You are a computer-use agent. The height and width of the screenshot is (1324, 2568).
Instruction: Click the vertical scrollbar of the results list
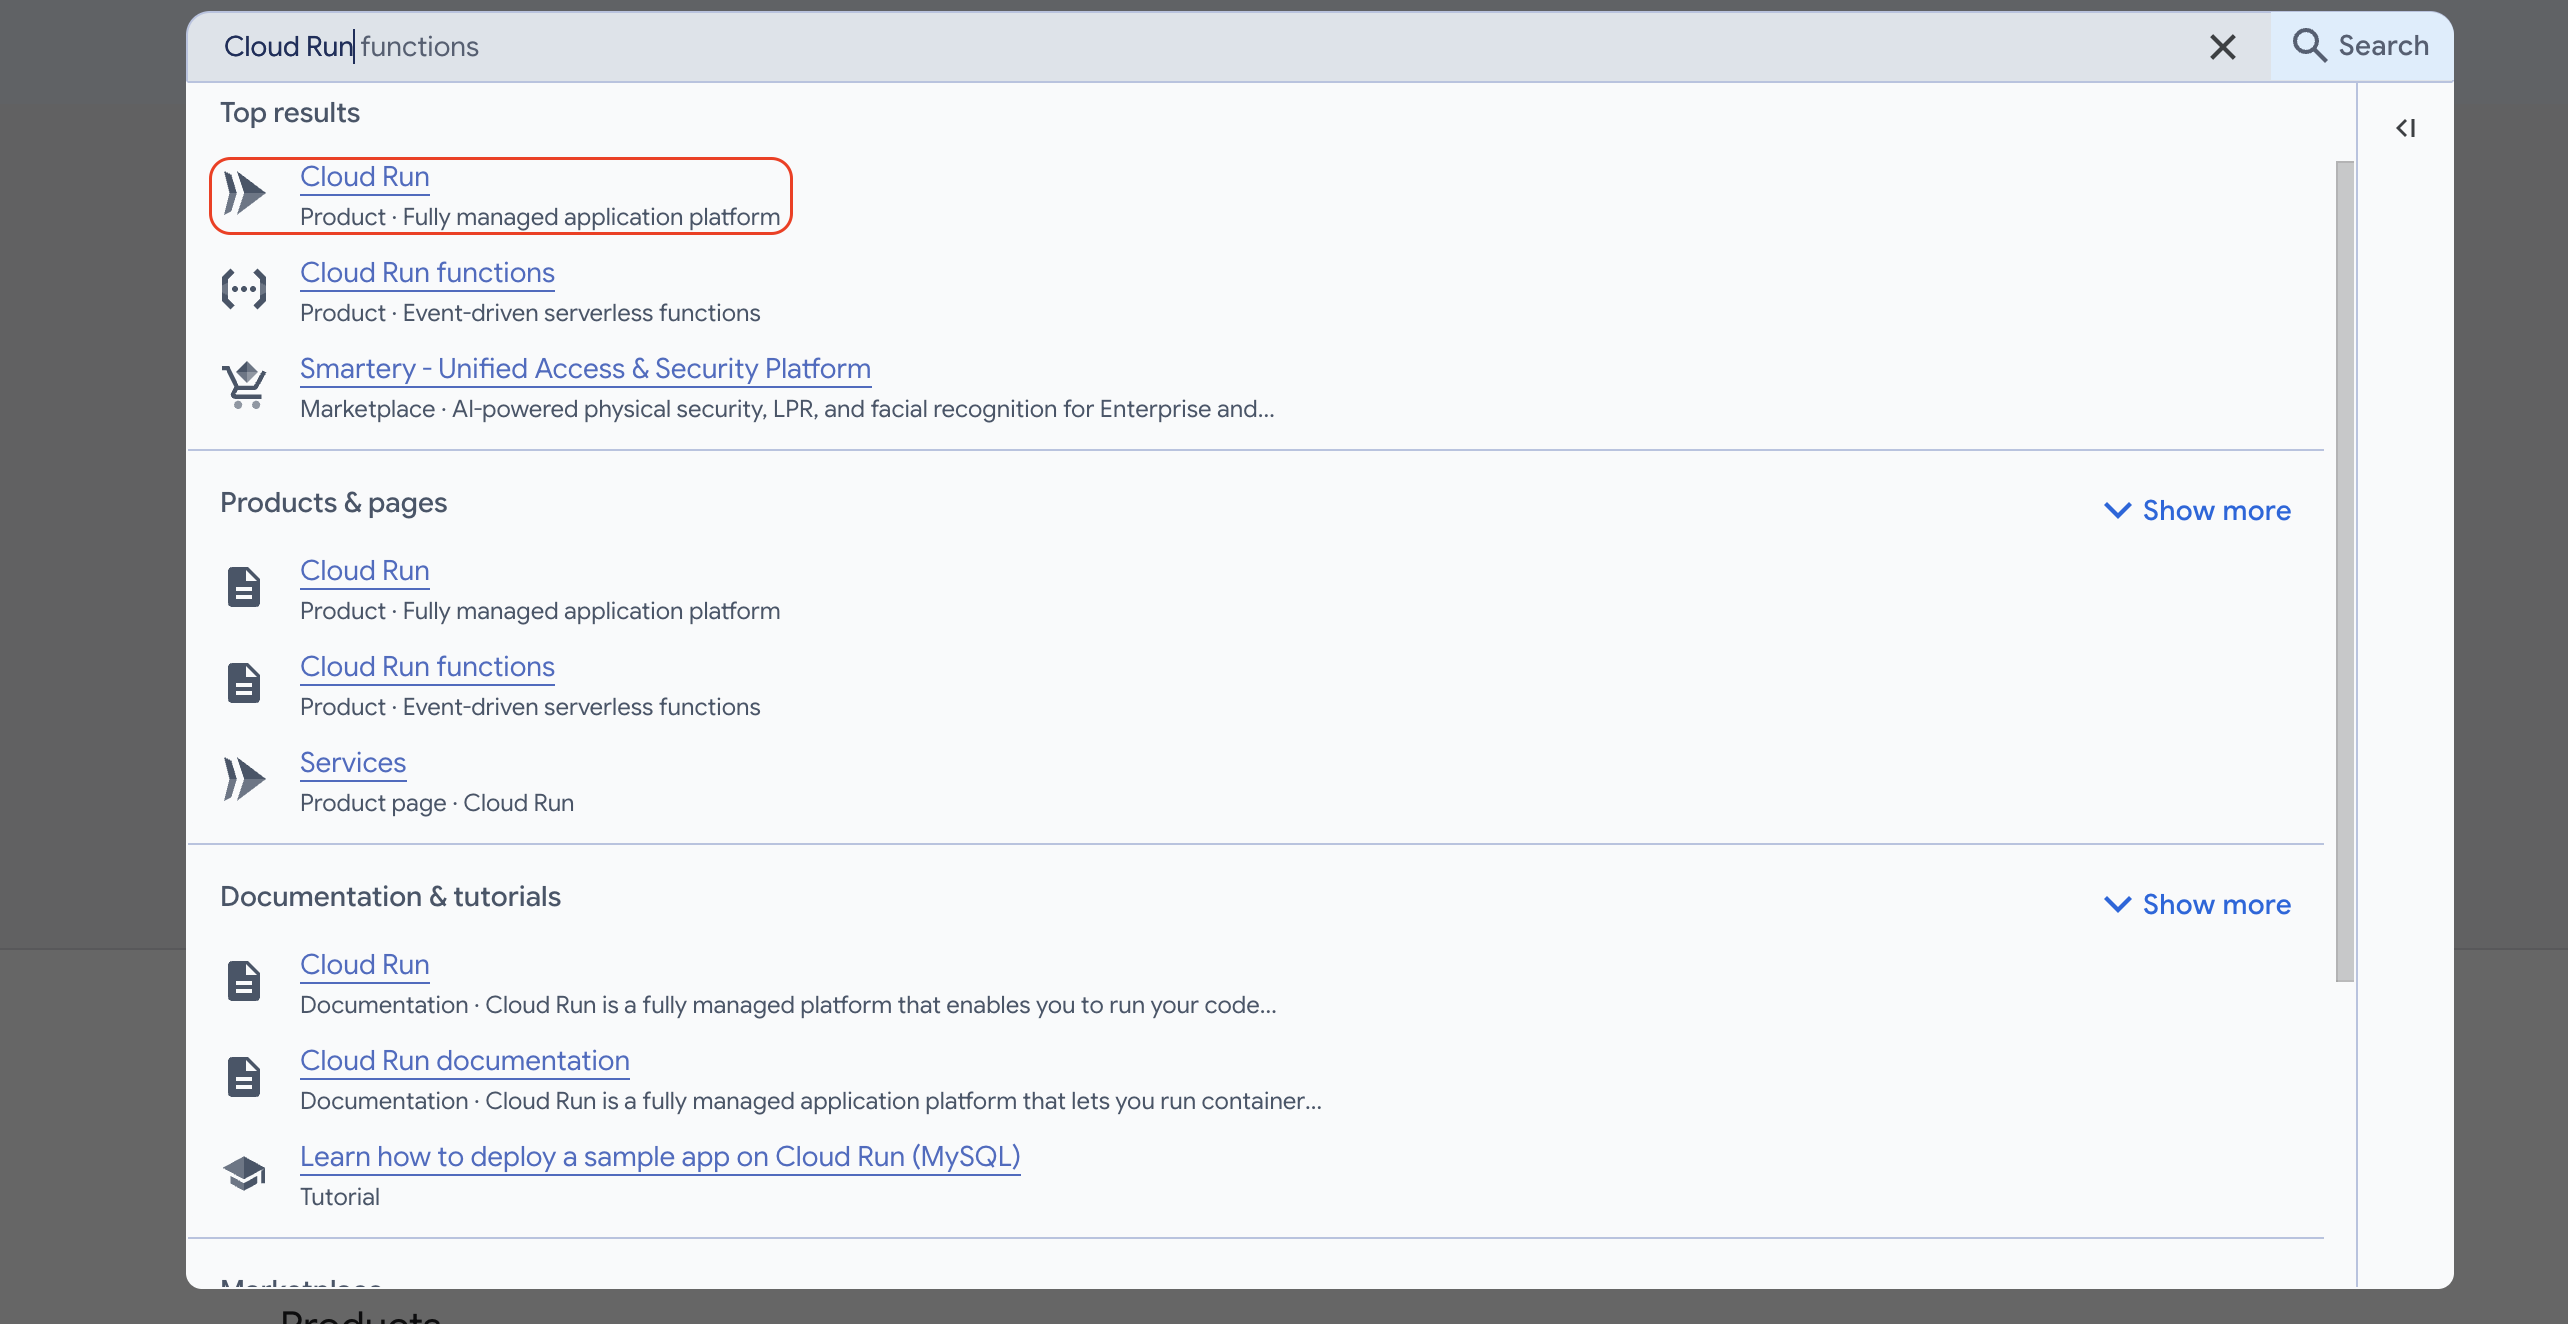click(x=2344, y=571)
